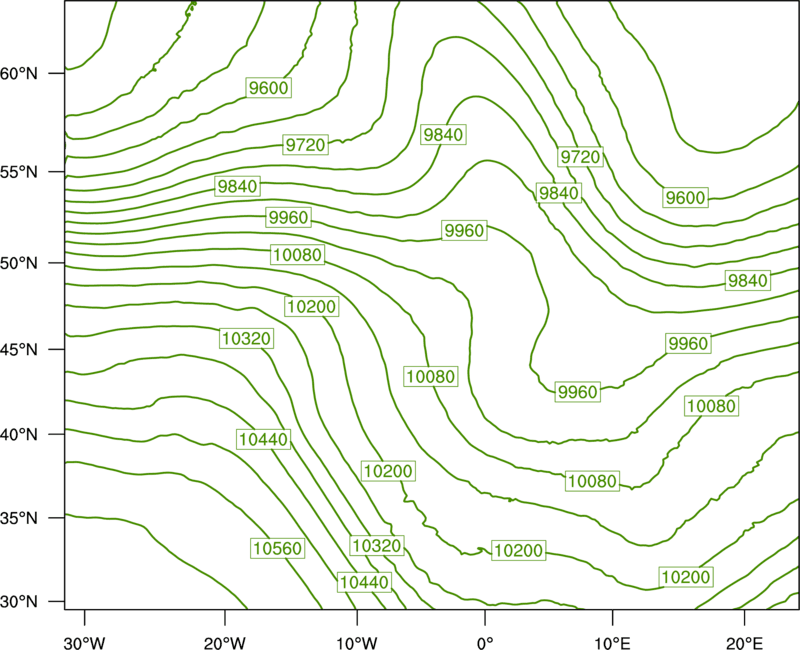This screenshot has height=650, width=800.
Task: Click the 10320 label near 45°N
Action: click(246, 338)
